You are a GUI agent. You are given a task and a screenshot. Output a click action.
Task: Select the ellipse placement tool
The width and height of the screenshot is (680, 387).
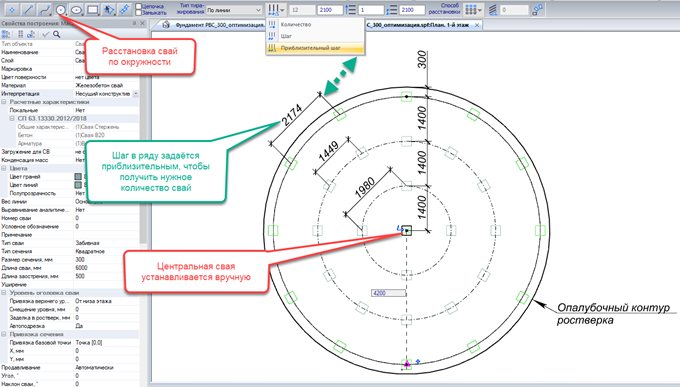pyautogui.click(x=76, y=10)
